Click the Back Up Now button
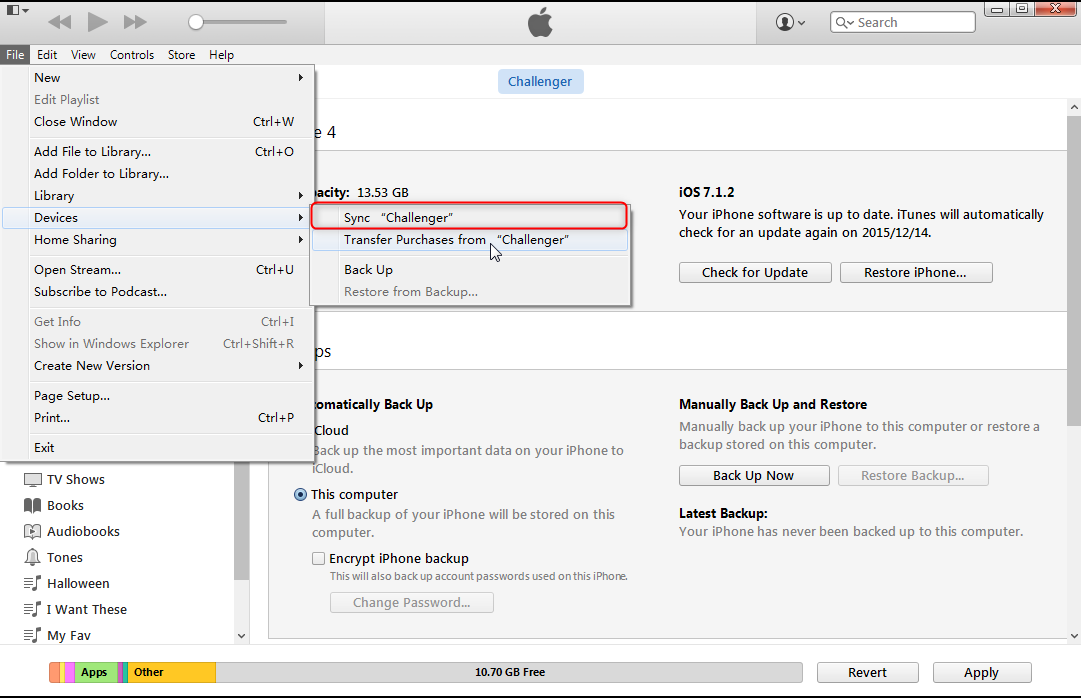This screenshot has height=698, width=1081. 753,476
